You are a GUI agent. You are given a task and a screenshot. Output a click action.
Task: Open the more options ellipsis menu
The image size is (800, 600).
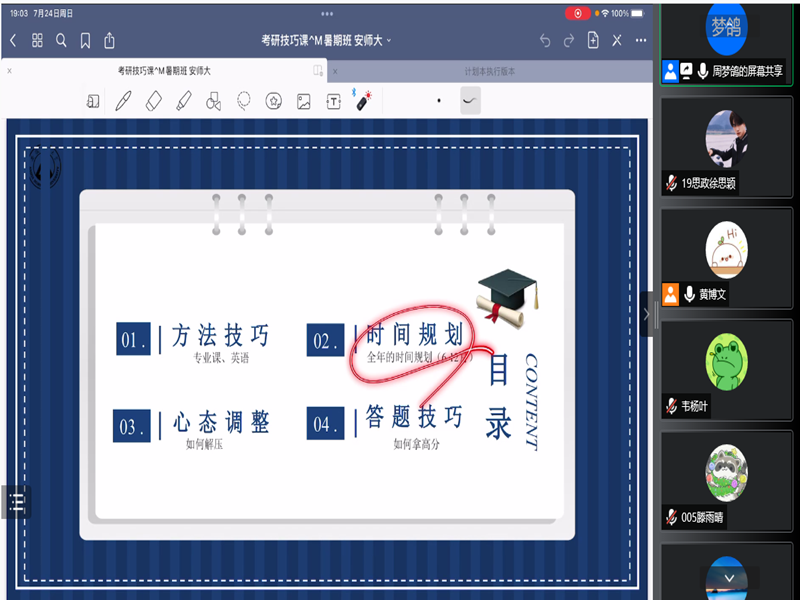[x=641, y=40]
